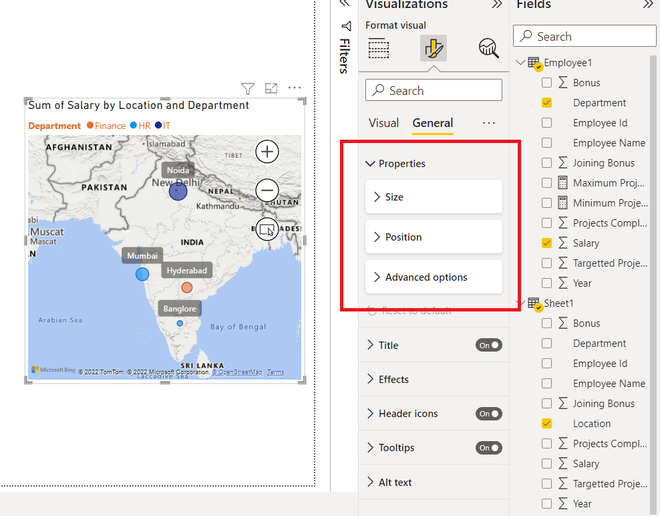Click the sigma icon beside Employee1 Salary
Image resolution: width=660 pixels, height=516 pixels.
[x=563, y=243]
